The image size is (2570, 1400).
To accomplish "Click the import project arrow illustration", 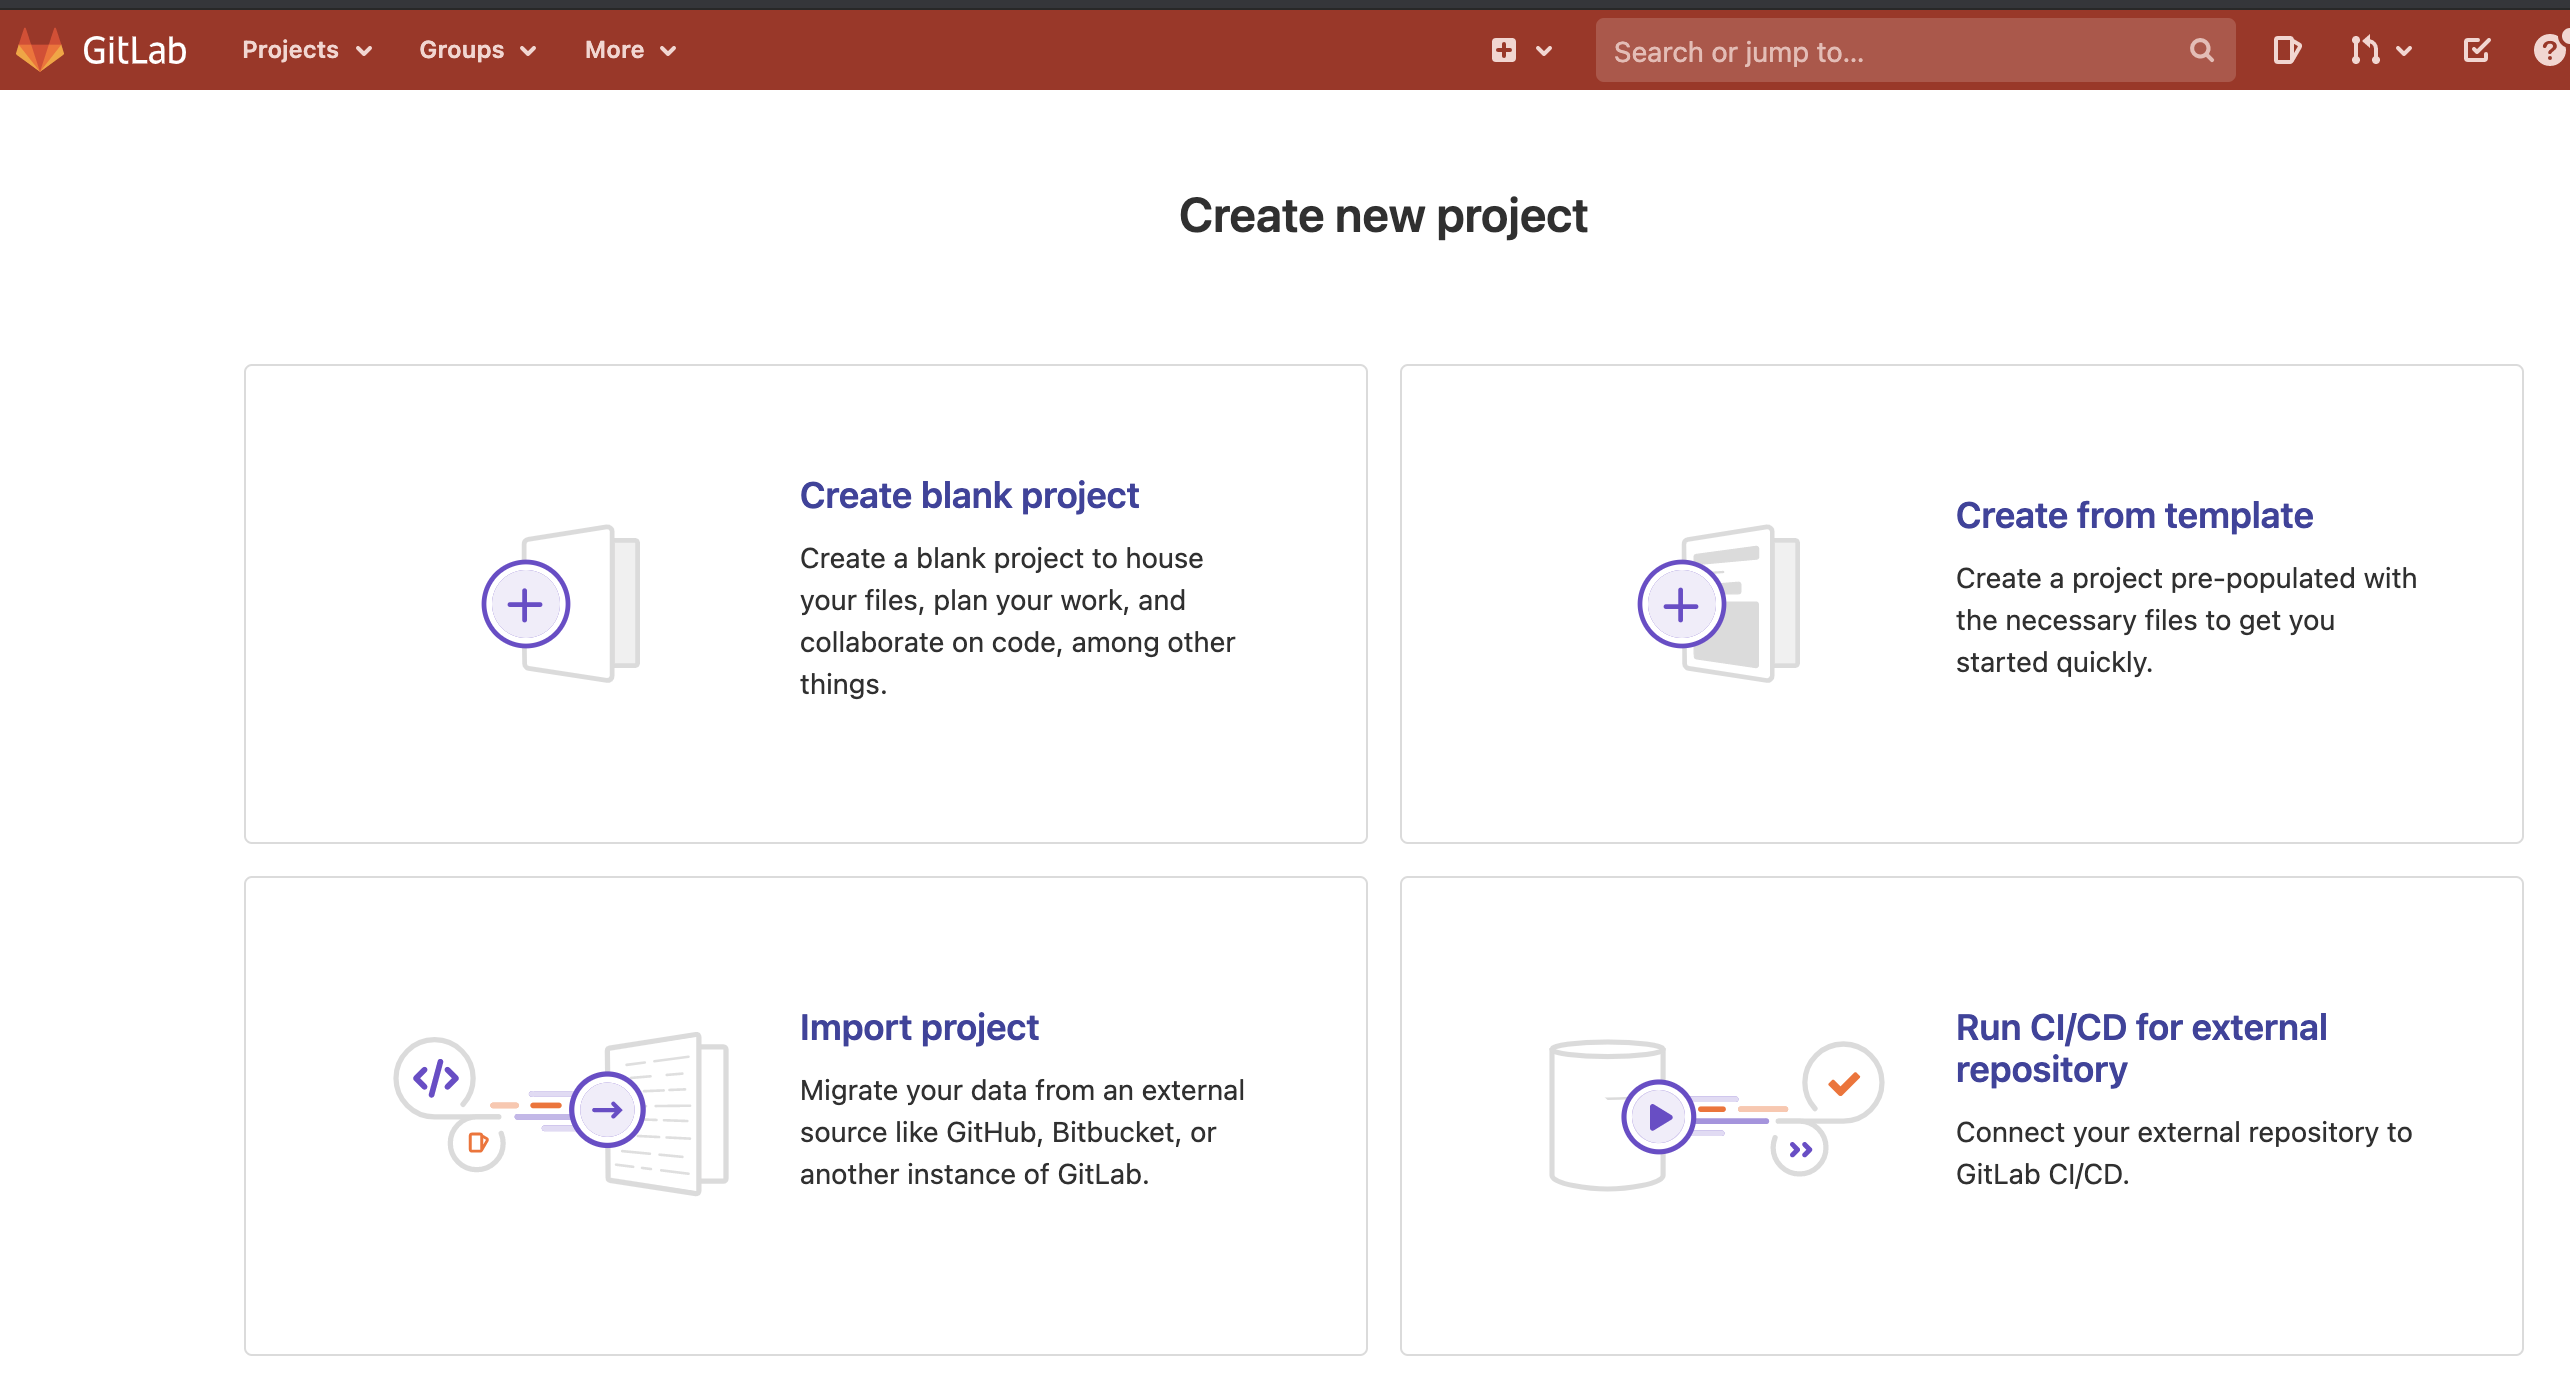I will 607,1110.
